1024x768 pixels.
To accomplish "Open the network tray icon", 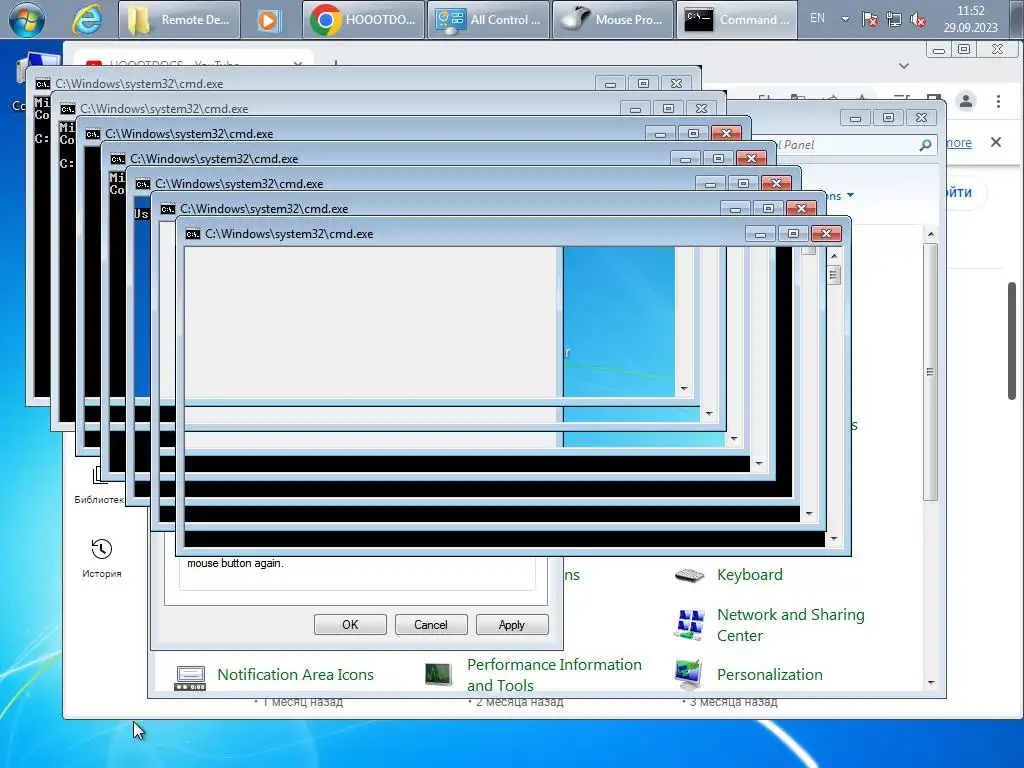I will point(893,20).
